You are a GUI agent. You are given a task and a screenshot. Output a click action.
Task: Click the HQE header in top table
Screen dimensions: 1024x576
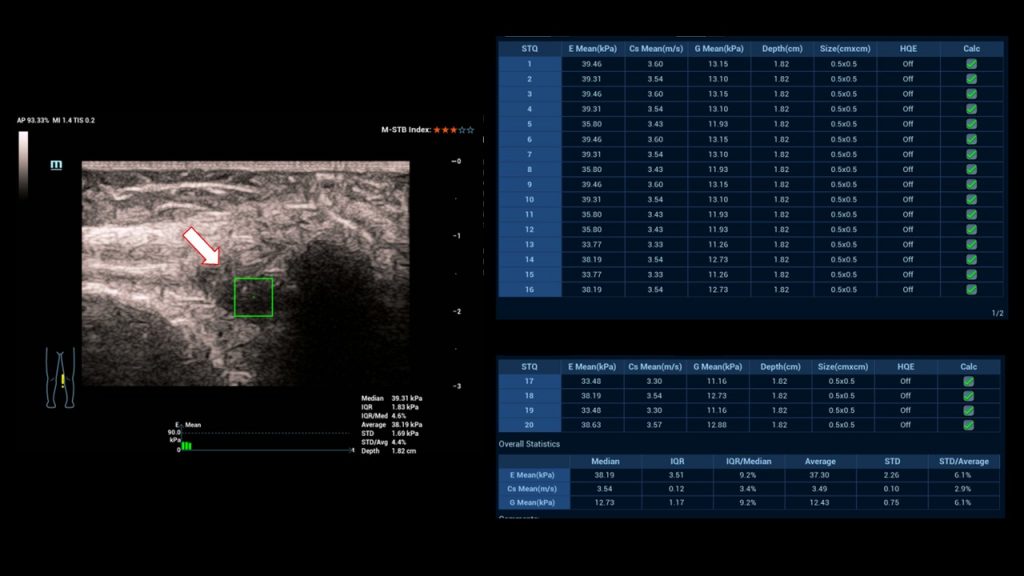click(x=908, y=48)
